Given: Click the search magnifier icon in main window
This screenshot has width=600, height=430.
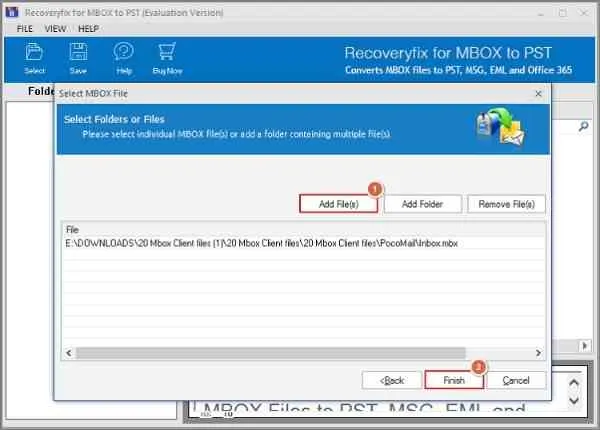Looking at the screenshot, I should (583, 126).
